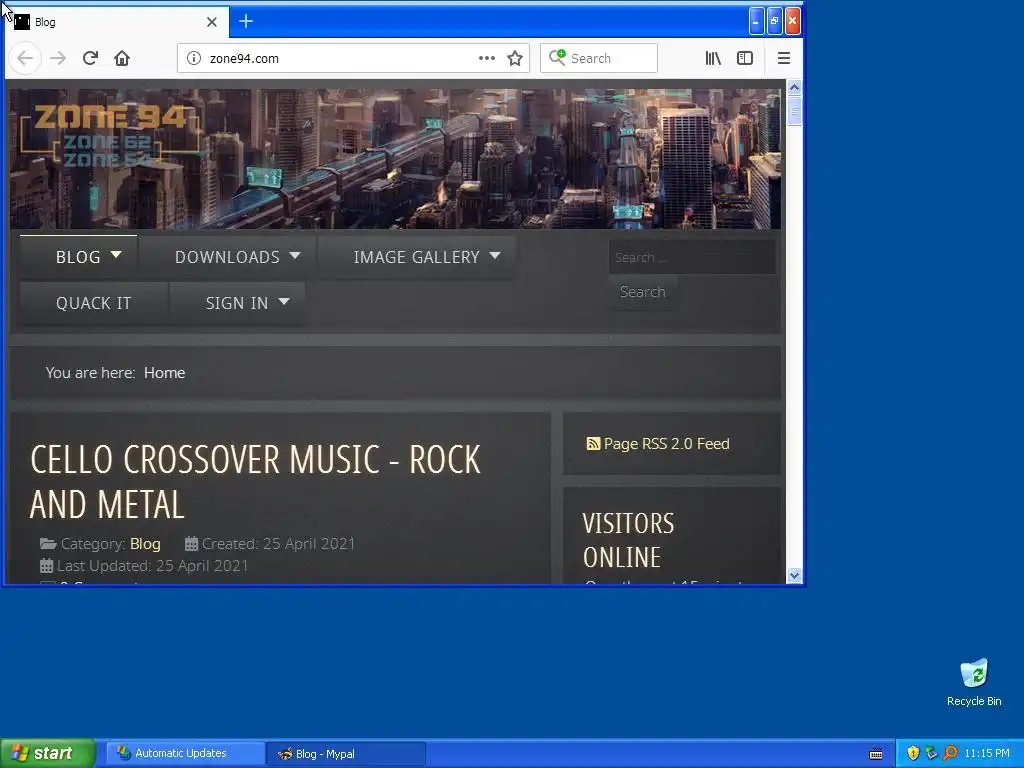Expand the BLOG dropdown arrow
This screenshot has width=1024, height=768.
(116, 255)
